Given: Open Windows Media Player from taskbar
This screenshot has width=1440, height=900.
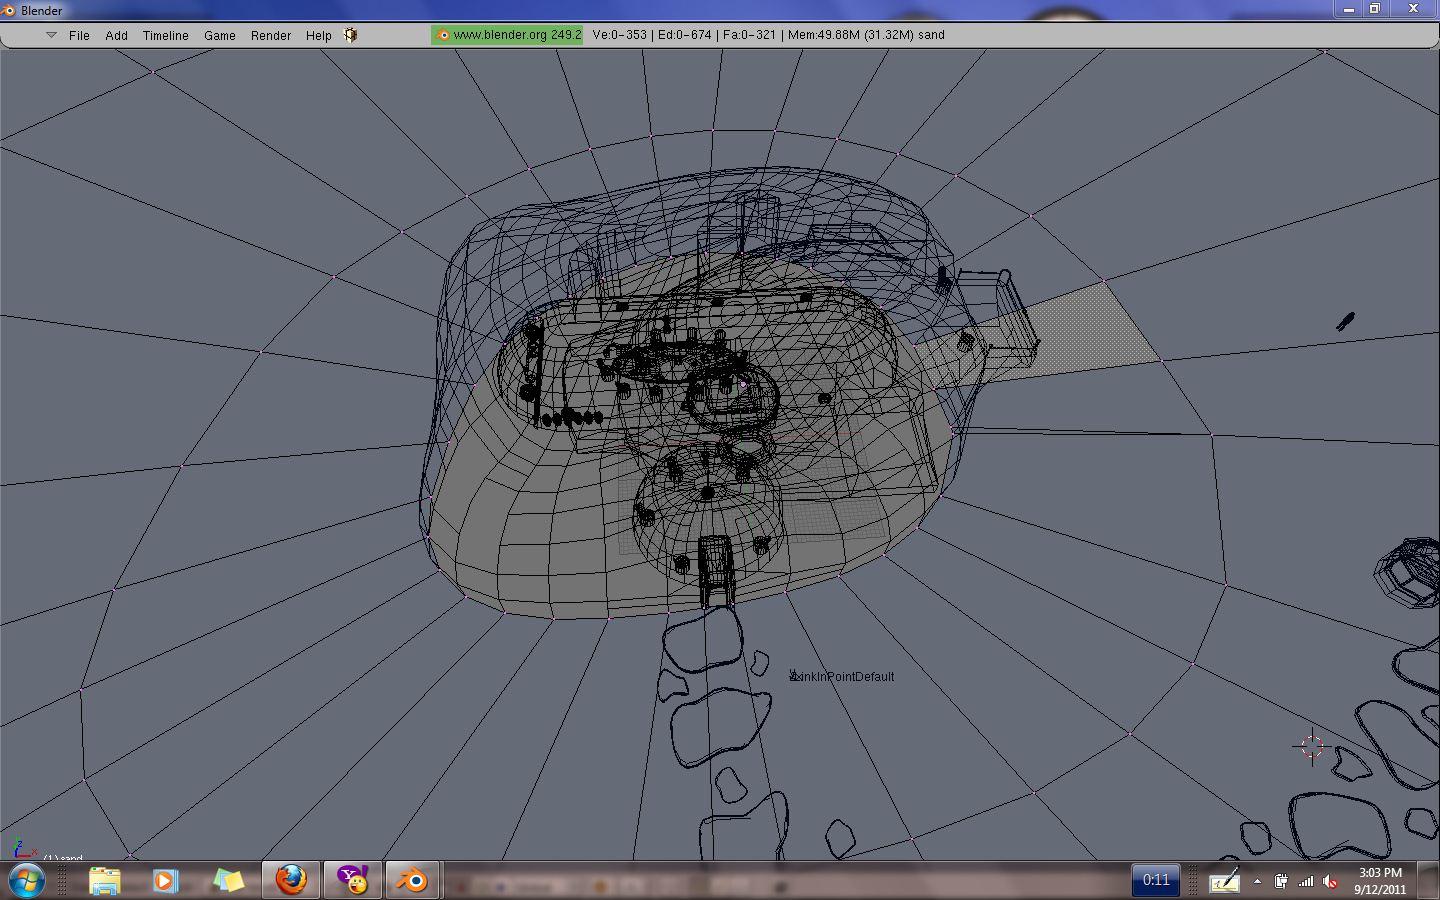Looking at the screenshot, I should (165, 880).
